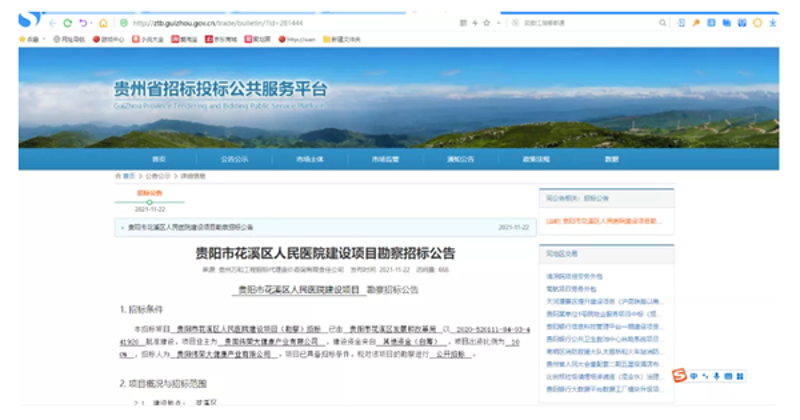Click inside the browser search box

pyautogui.click(x=587, y=23)
